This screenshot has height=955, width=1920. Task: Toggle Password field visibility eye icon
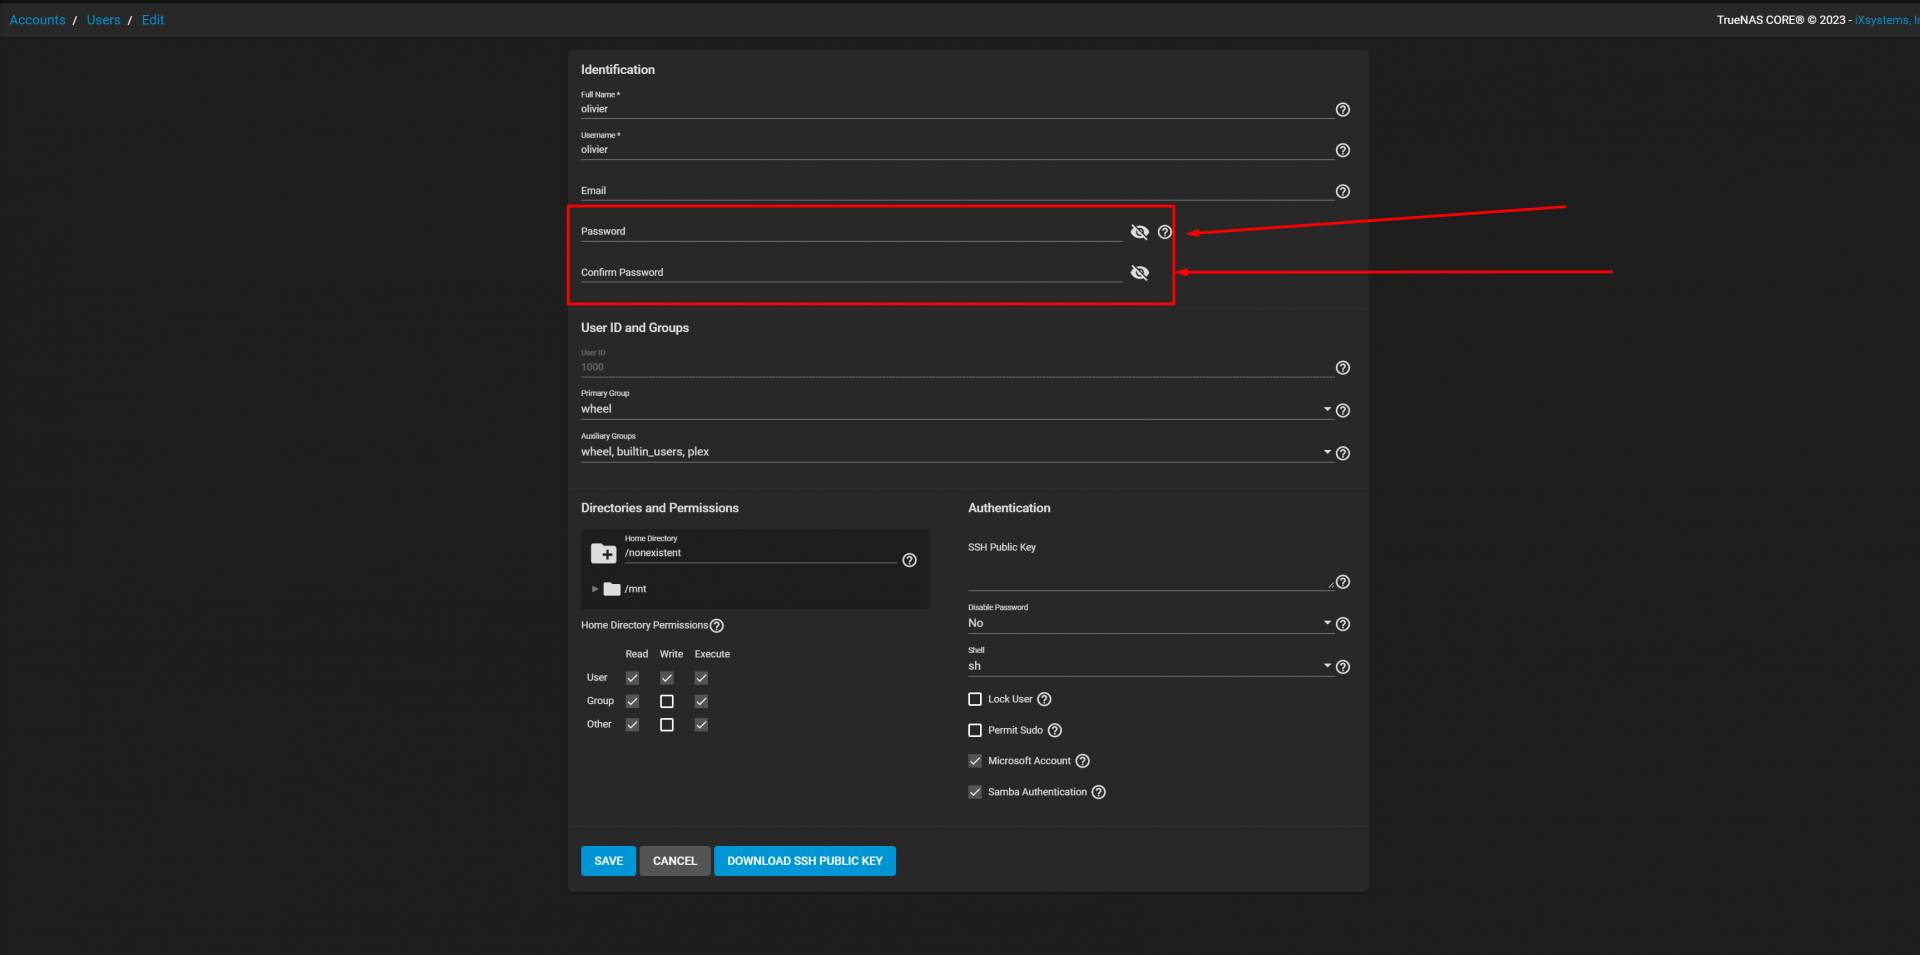(1139, 232)
